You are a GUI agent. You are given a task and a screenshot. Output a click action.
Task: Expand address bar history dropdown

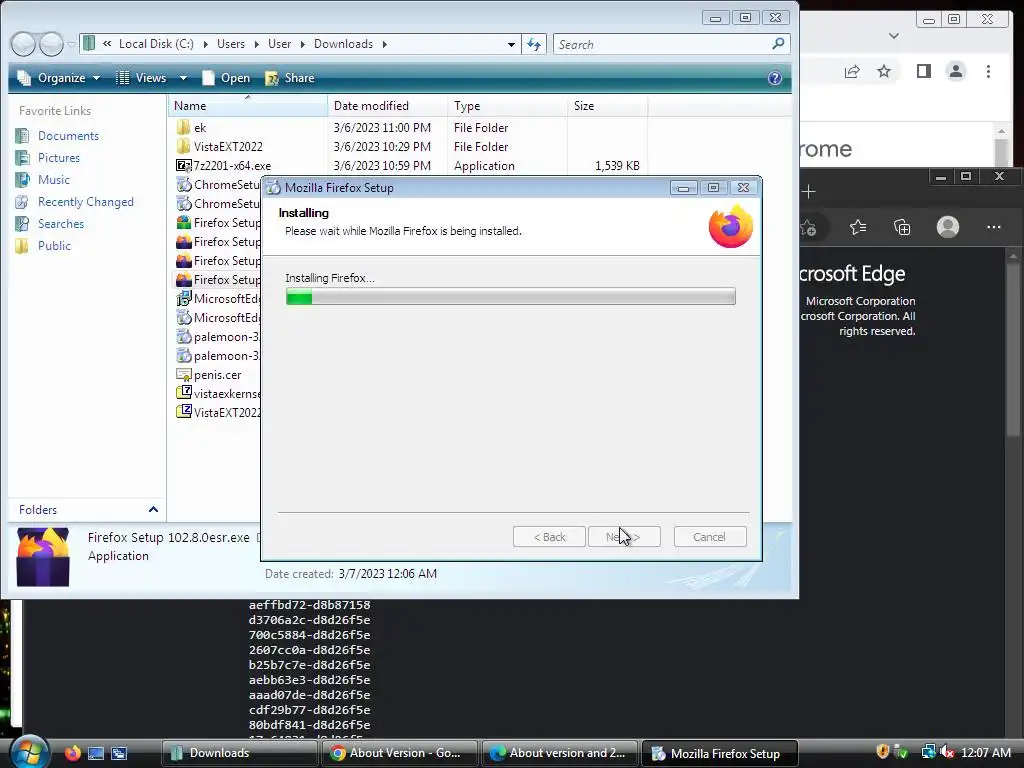(511, 44)
